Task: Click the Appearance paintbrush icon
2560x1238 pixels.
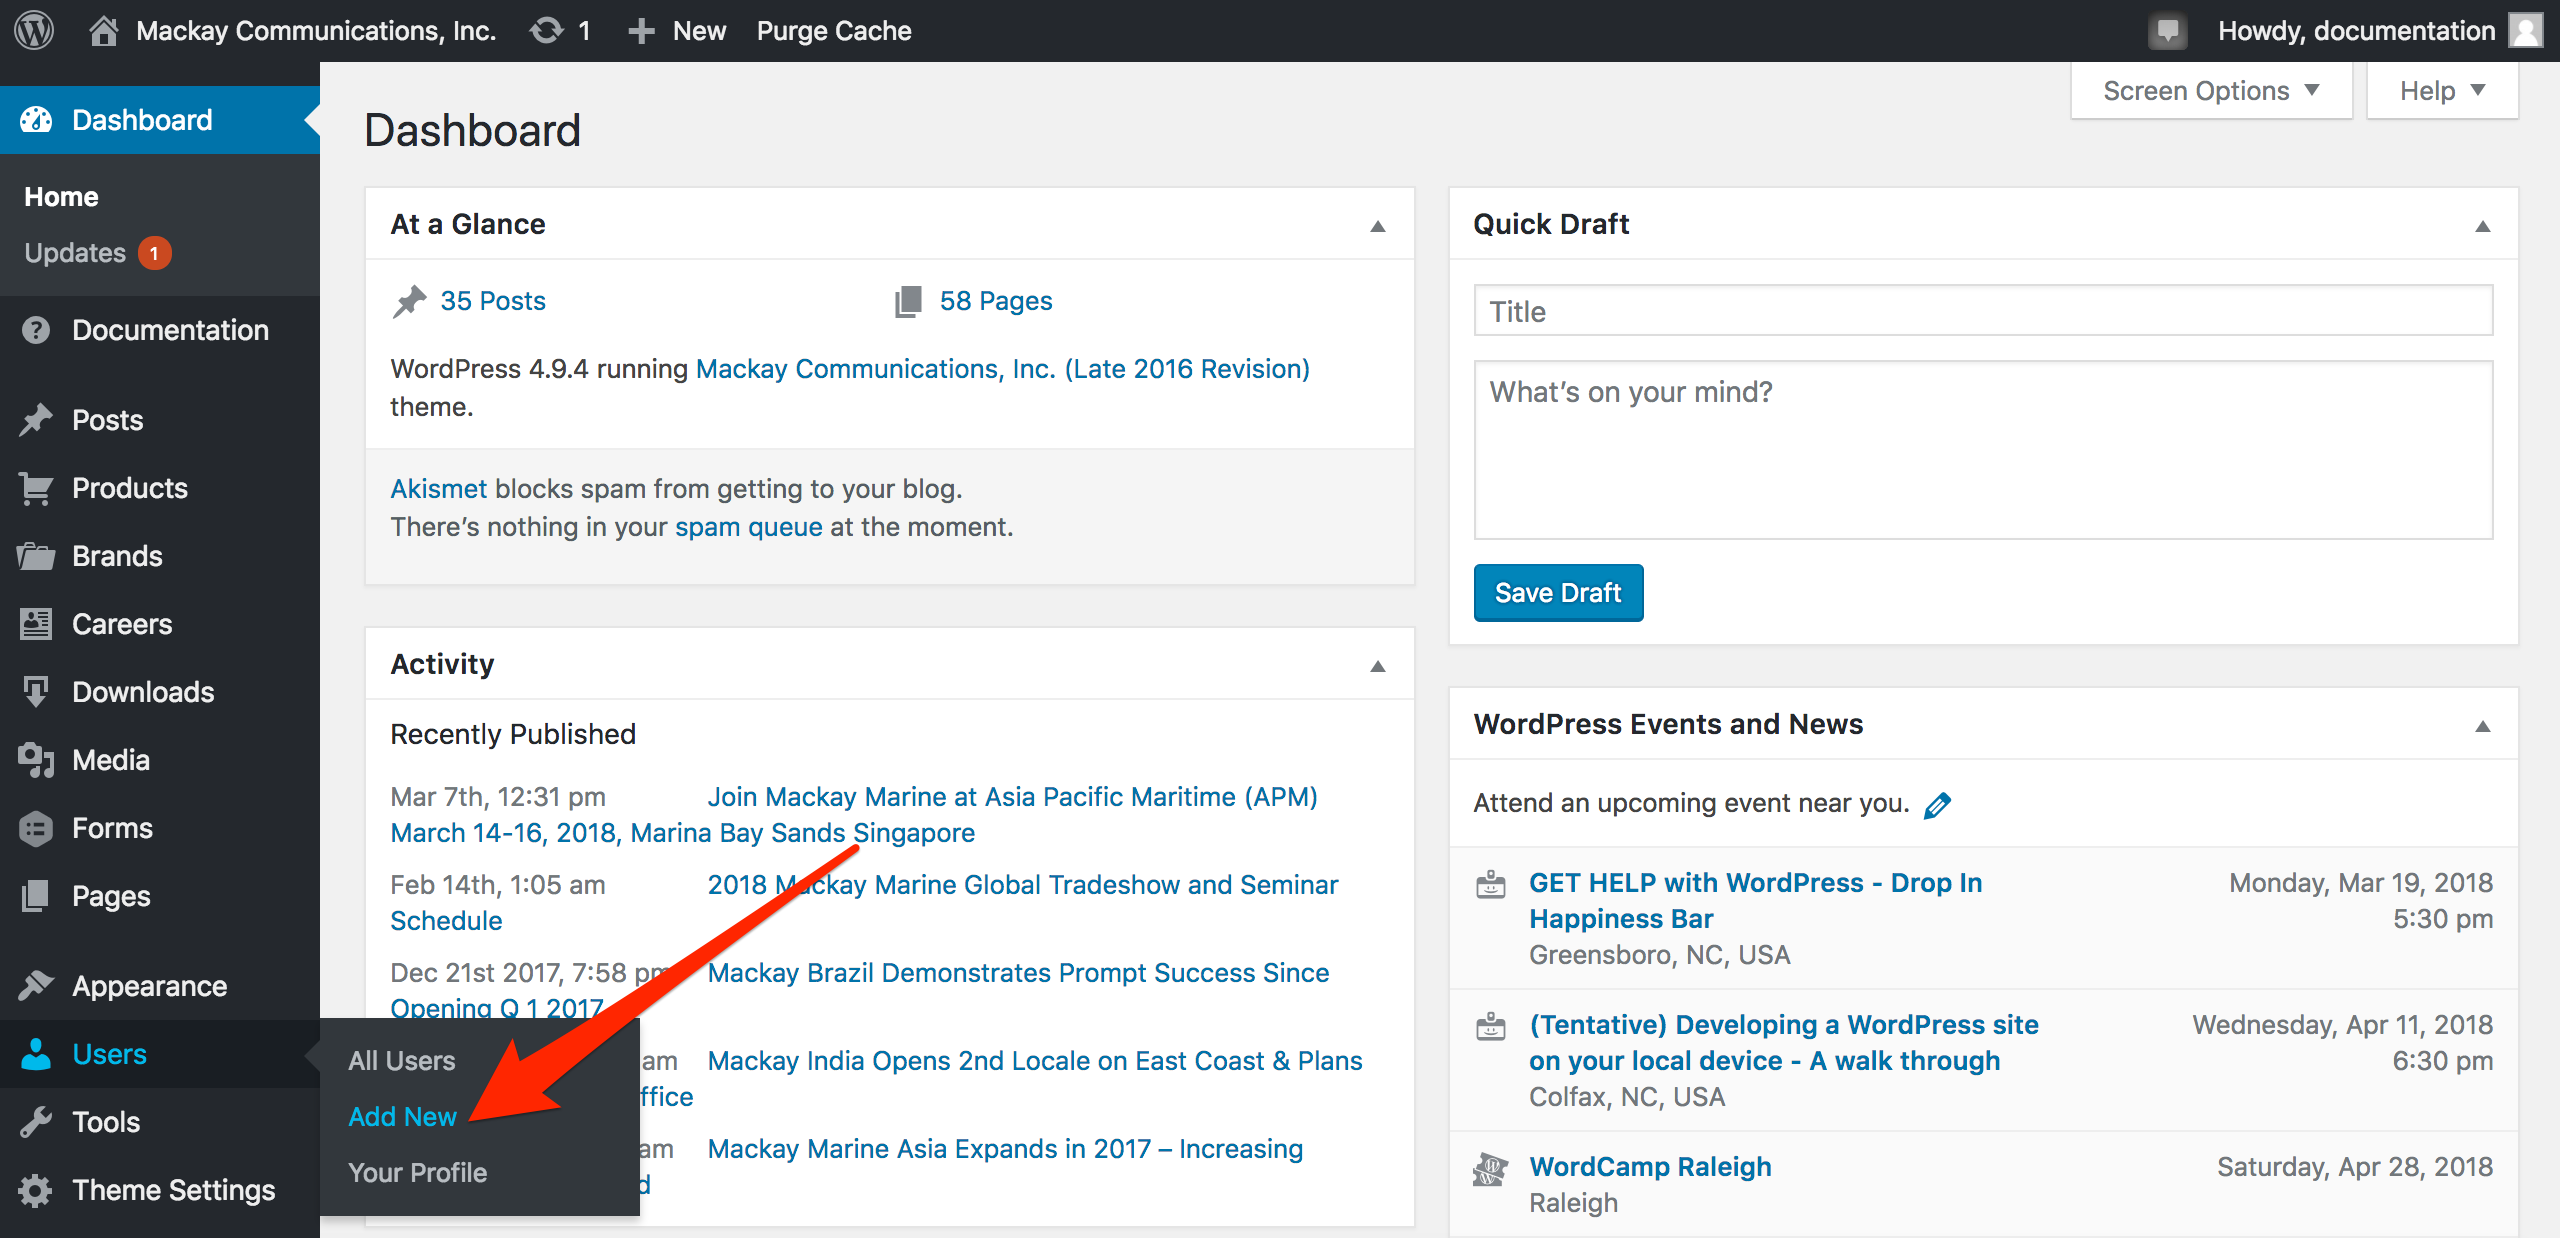Action: pos(36,986)
